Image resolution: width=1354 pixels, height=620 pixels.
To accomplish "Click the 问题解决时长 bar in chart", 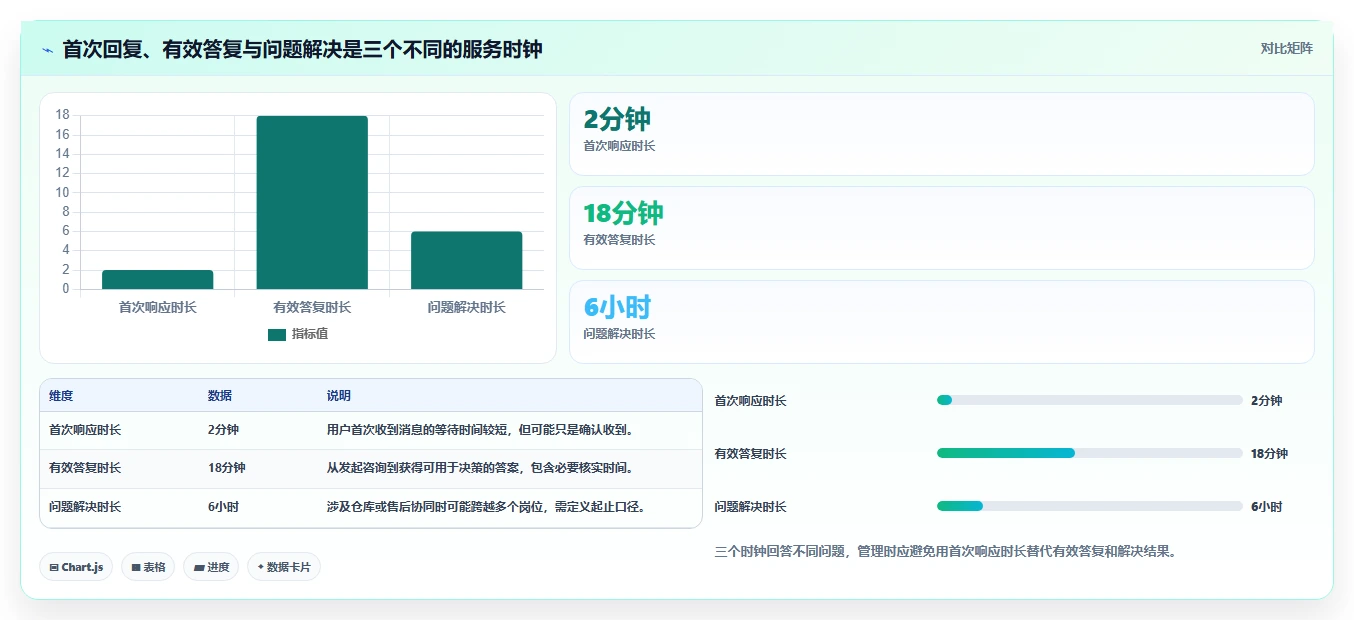I will (466, 261).
